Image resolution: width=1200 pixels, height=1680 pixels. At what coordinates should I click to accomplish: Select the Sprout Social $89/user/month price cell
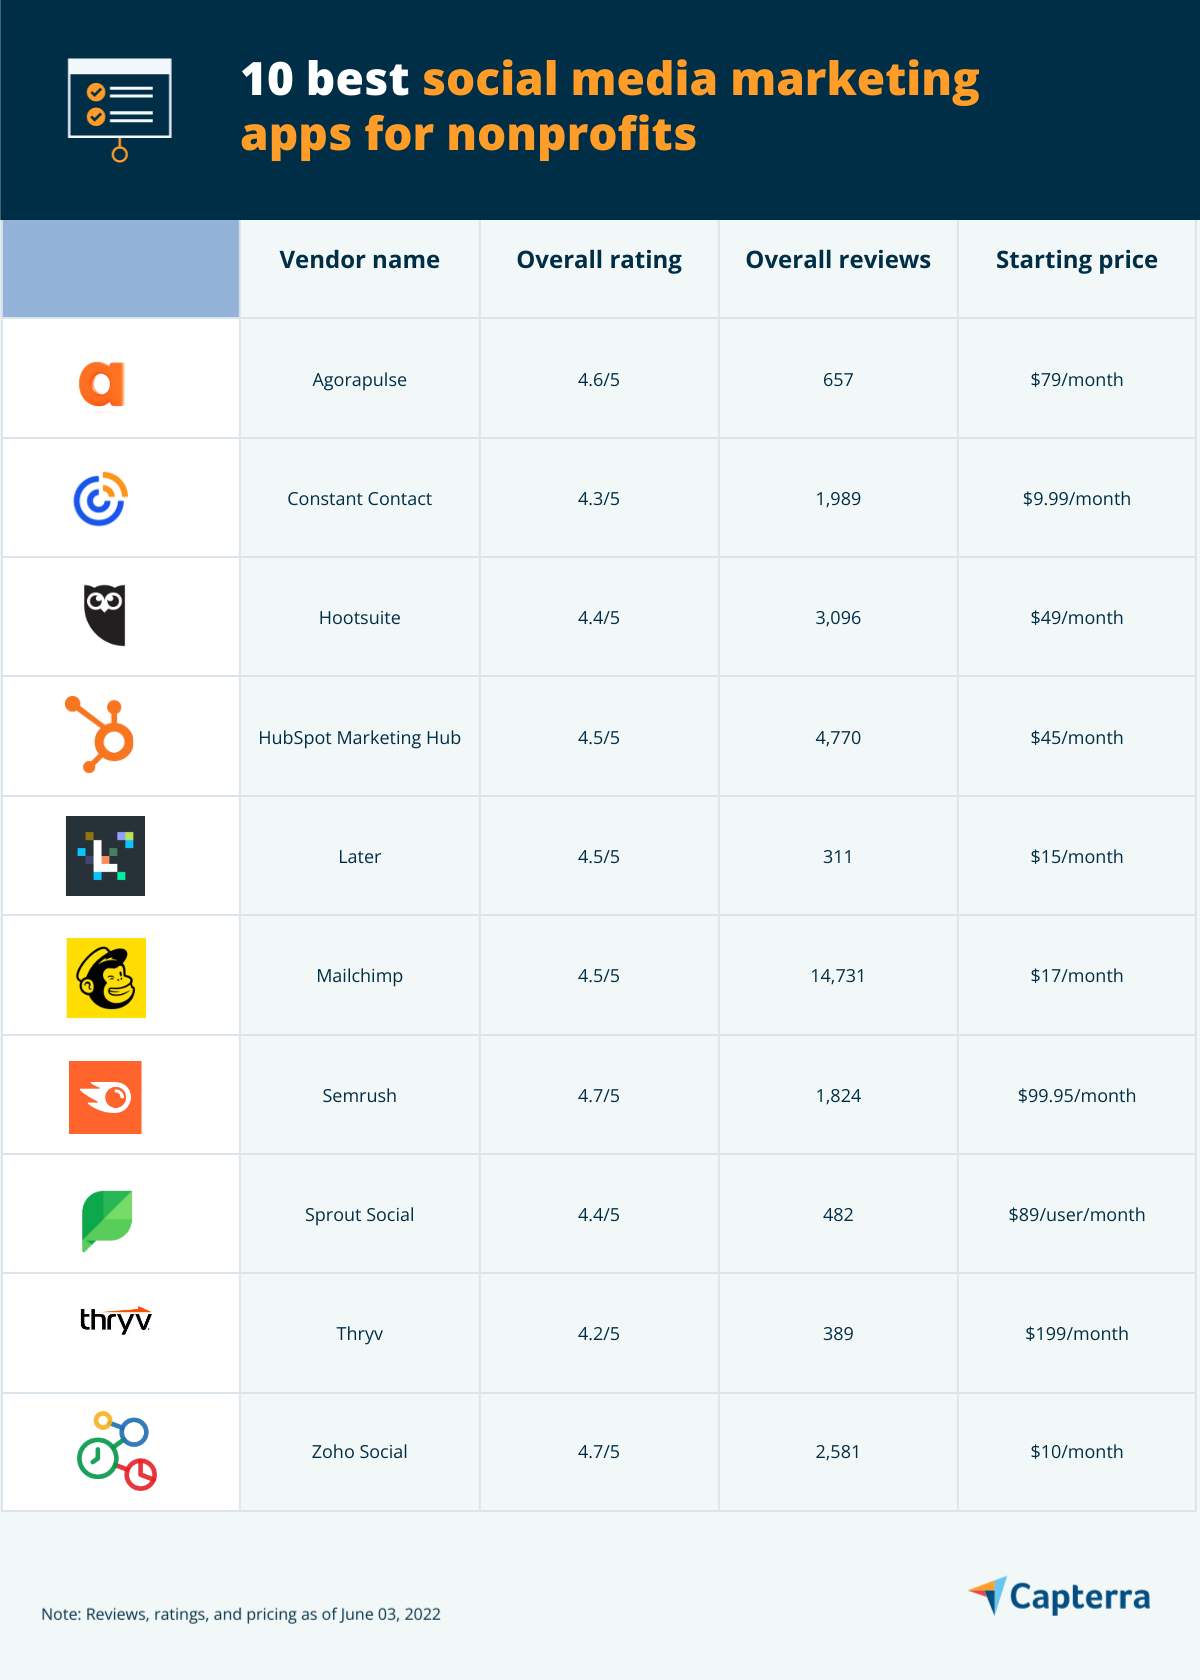point(1077,1214)
